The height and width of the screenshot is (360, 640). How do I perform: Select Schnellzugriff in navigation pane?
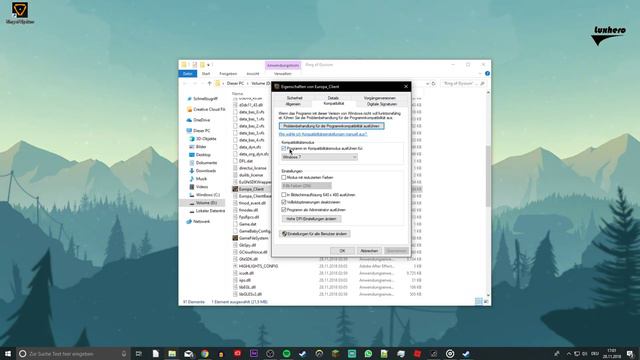205,99
